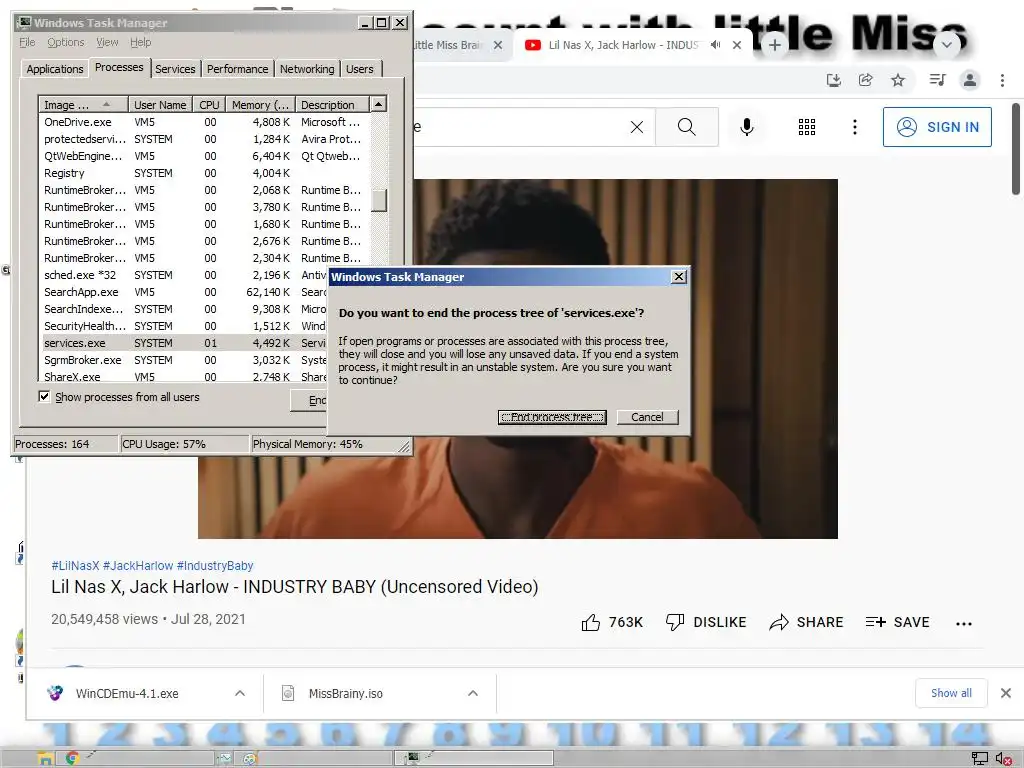Click Show all downloads button

[951, 693]
